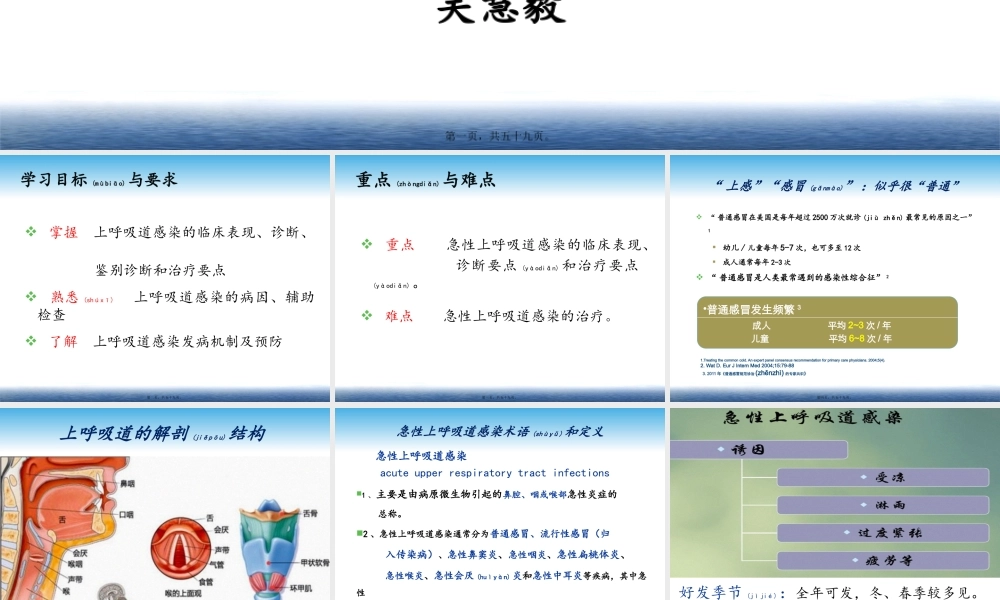This screenshot has width=1000, height=600.
Task: Select the olive-colored 普通感冒发生频繁 table block
Action: [826, 322]
